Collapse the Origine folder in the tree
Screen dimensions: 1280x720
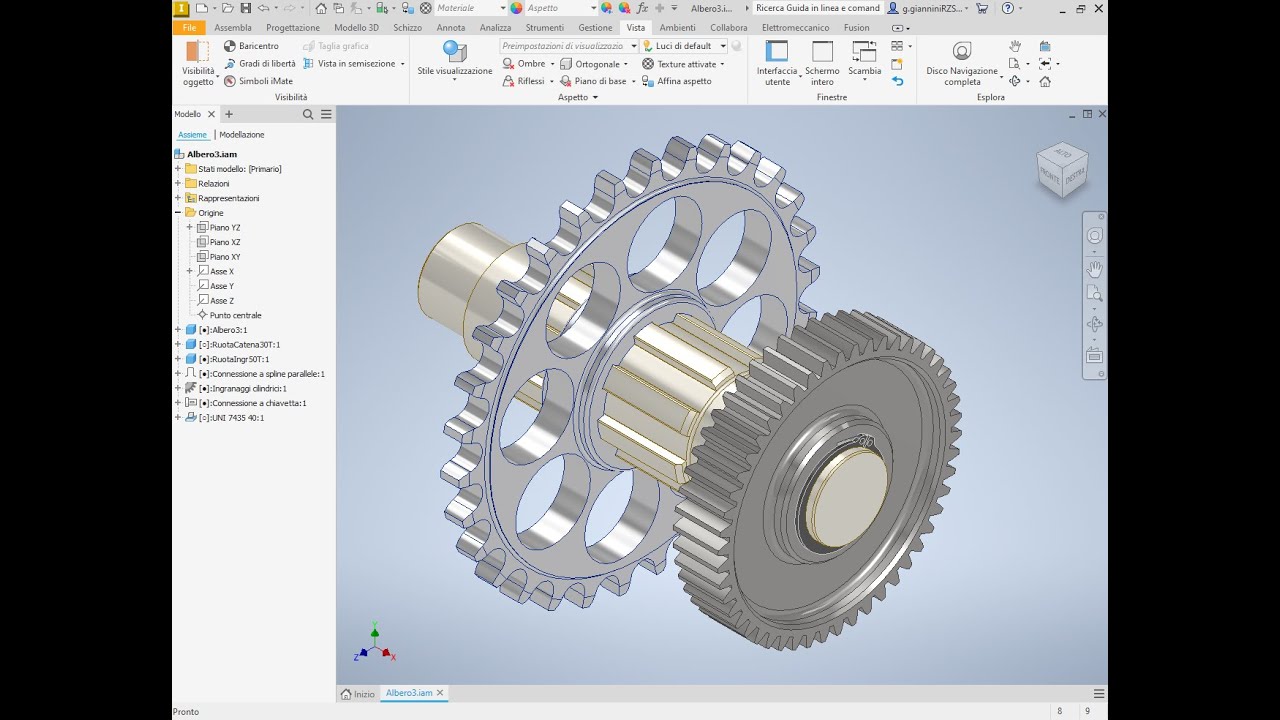(178, 213)
